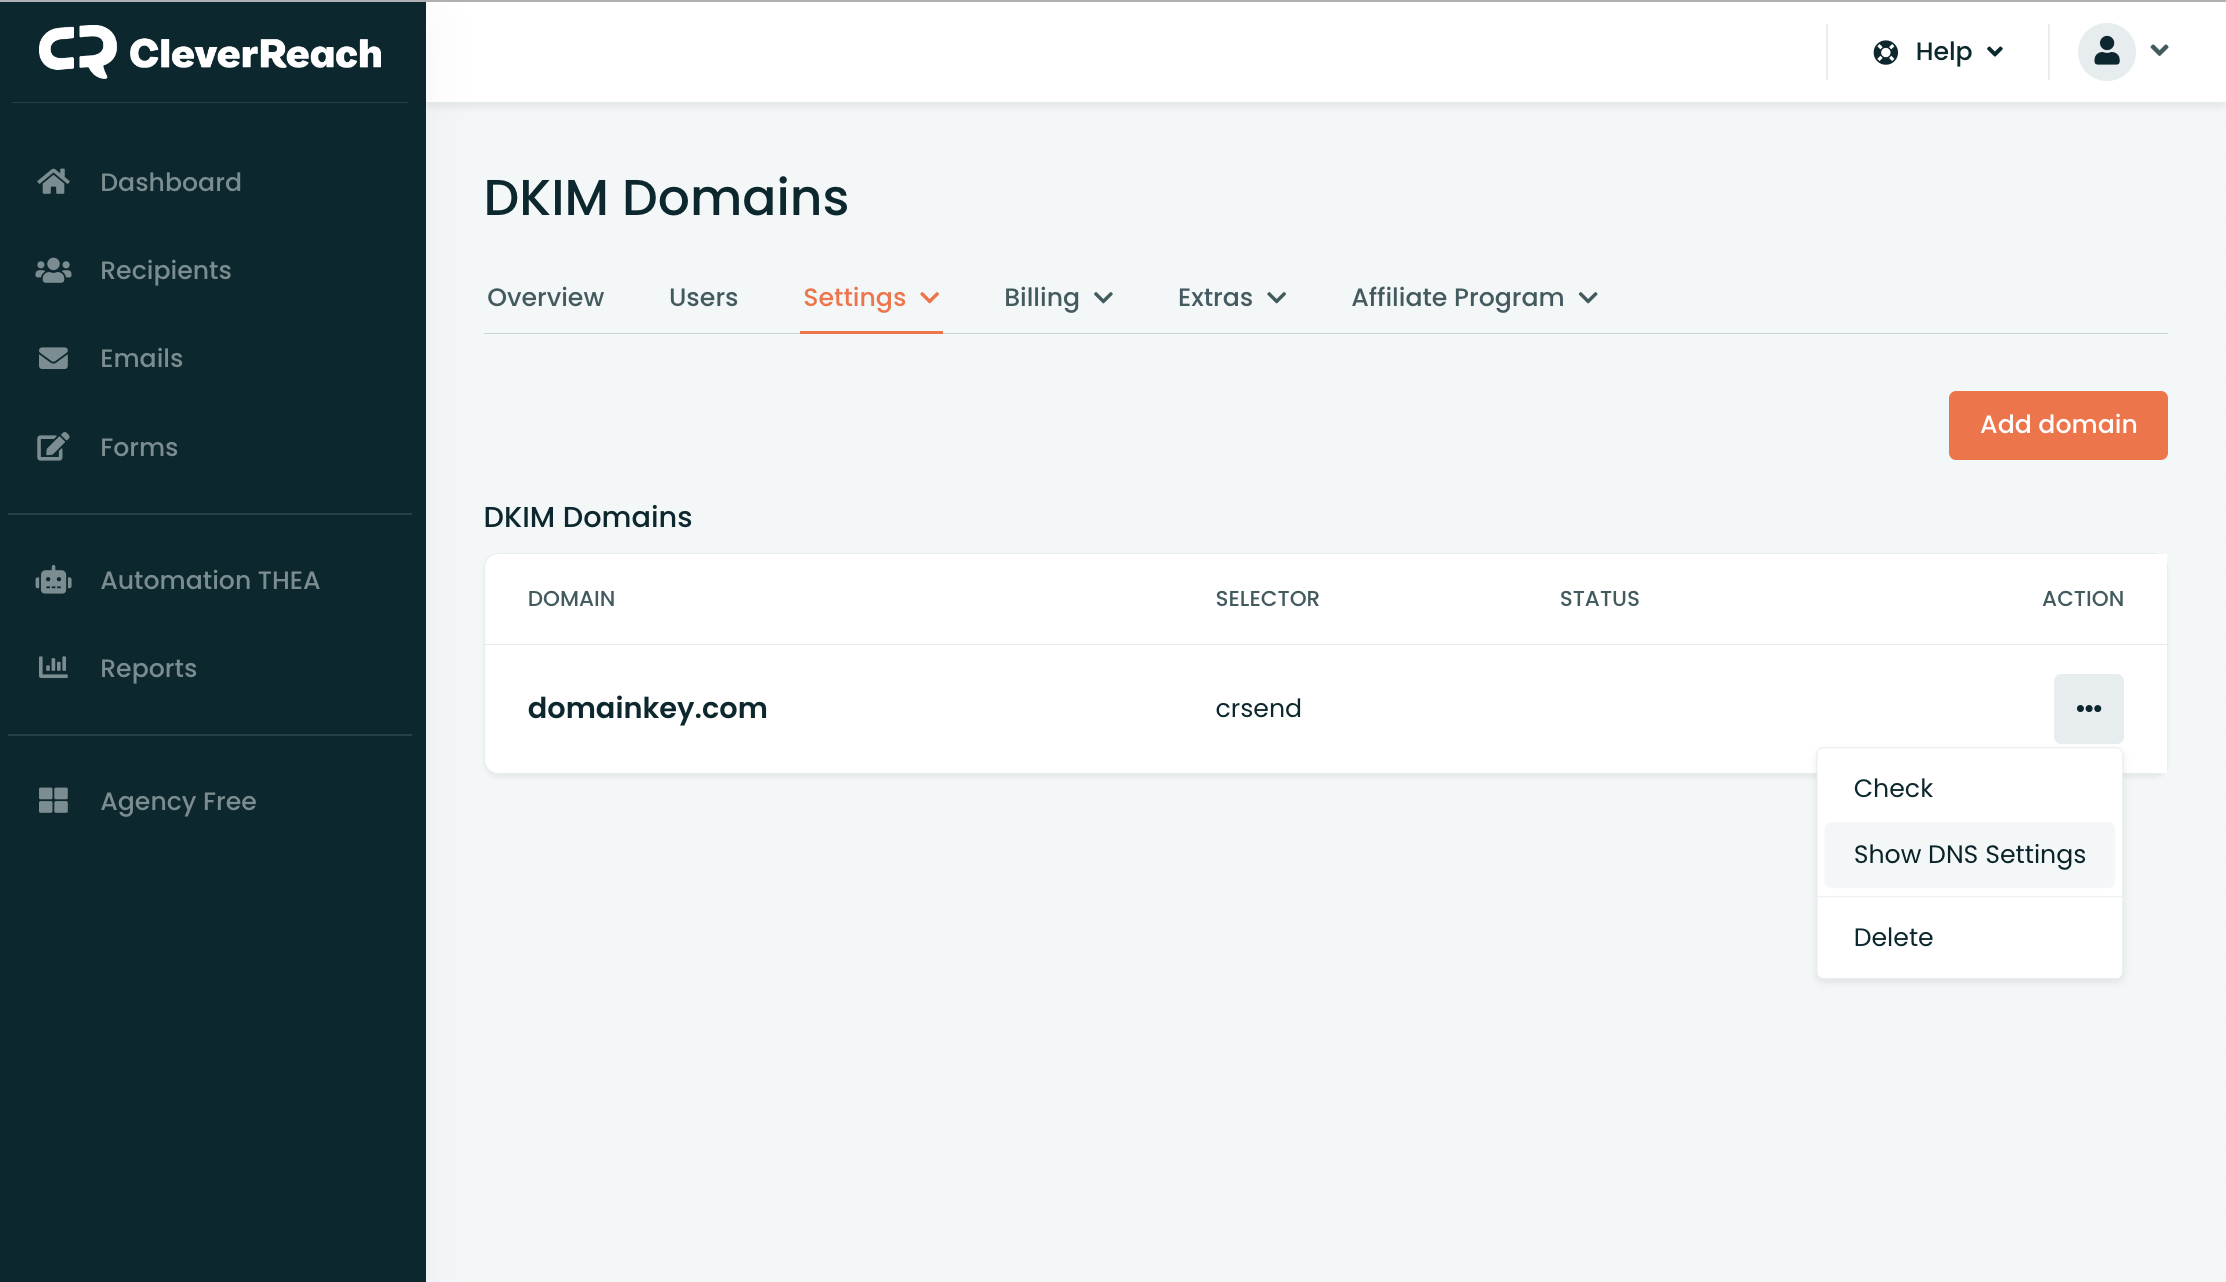Toggle the three-dot action menu for domainkey.com
This screenshot has height=1282, width=2226.
(2088, 709)
